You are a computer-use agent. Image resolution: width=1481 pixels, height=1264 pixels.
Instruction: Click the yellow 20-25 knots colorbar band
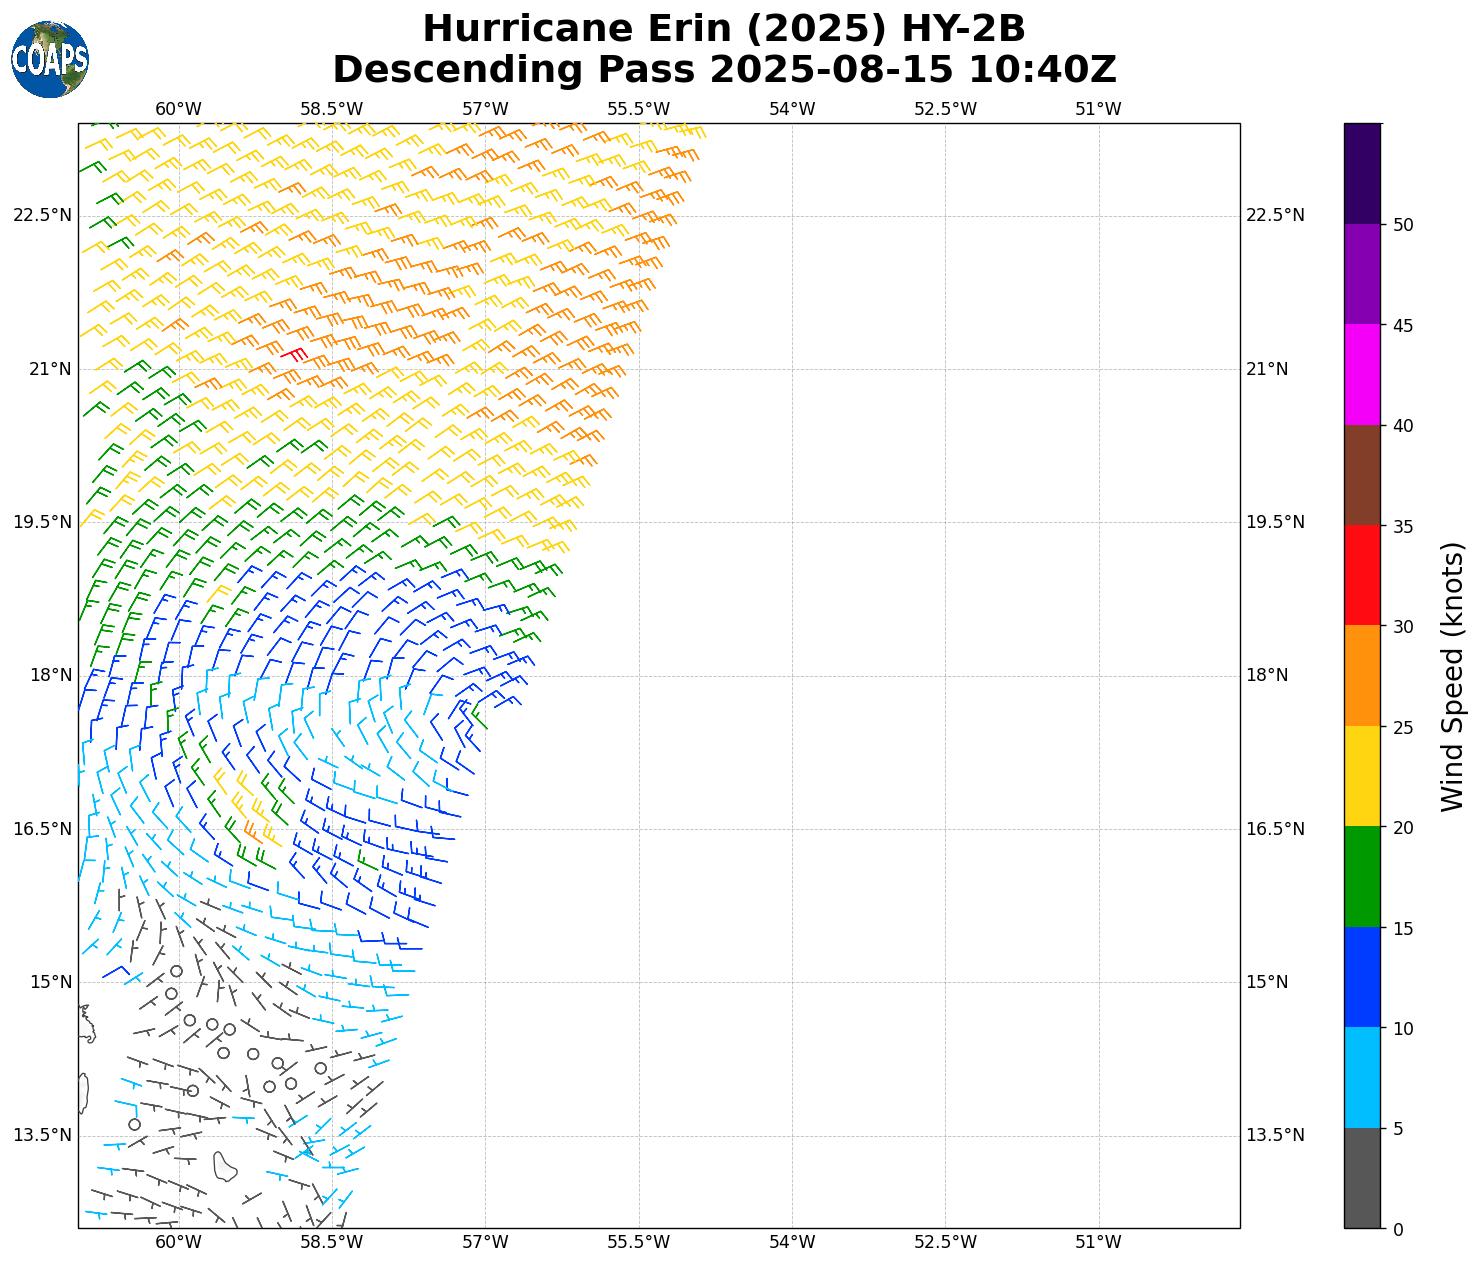[1362, 776]
